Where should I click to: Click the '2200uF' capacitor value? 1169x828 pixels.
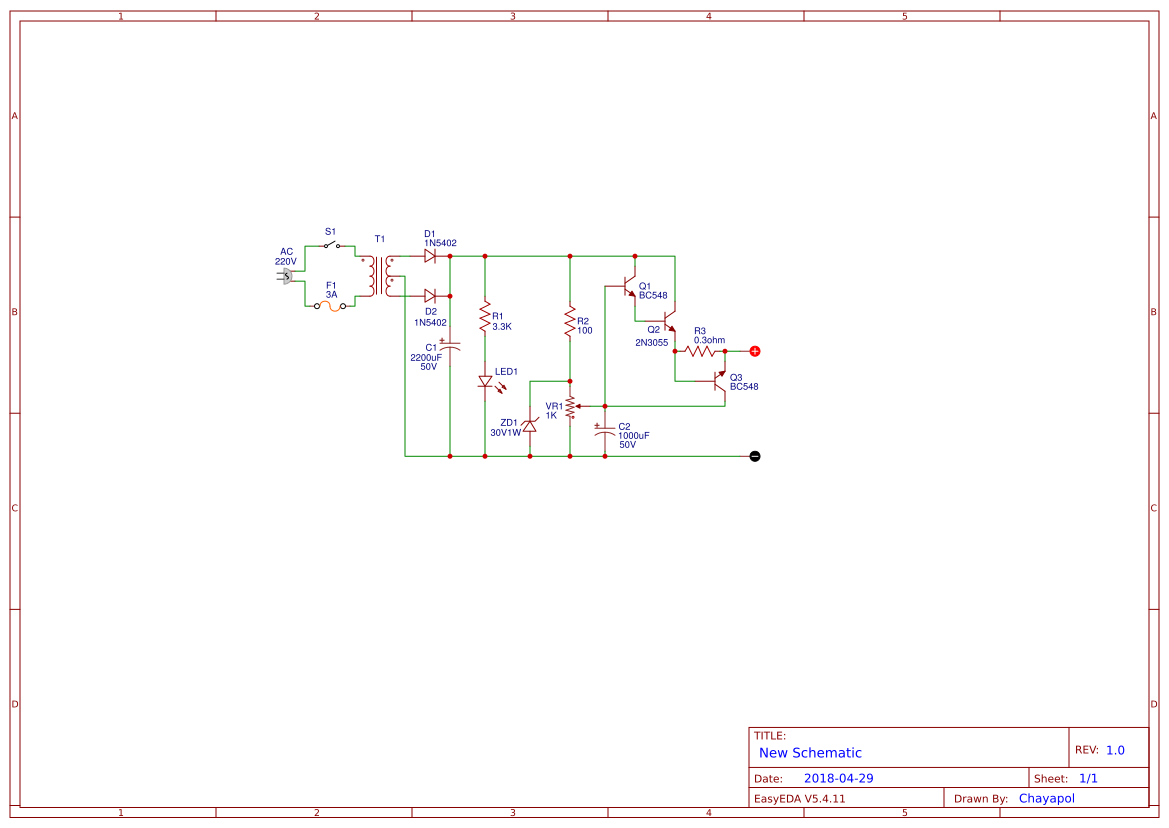[426, 358]
